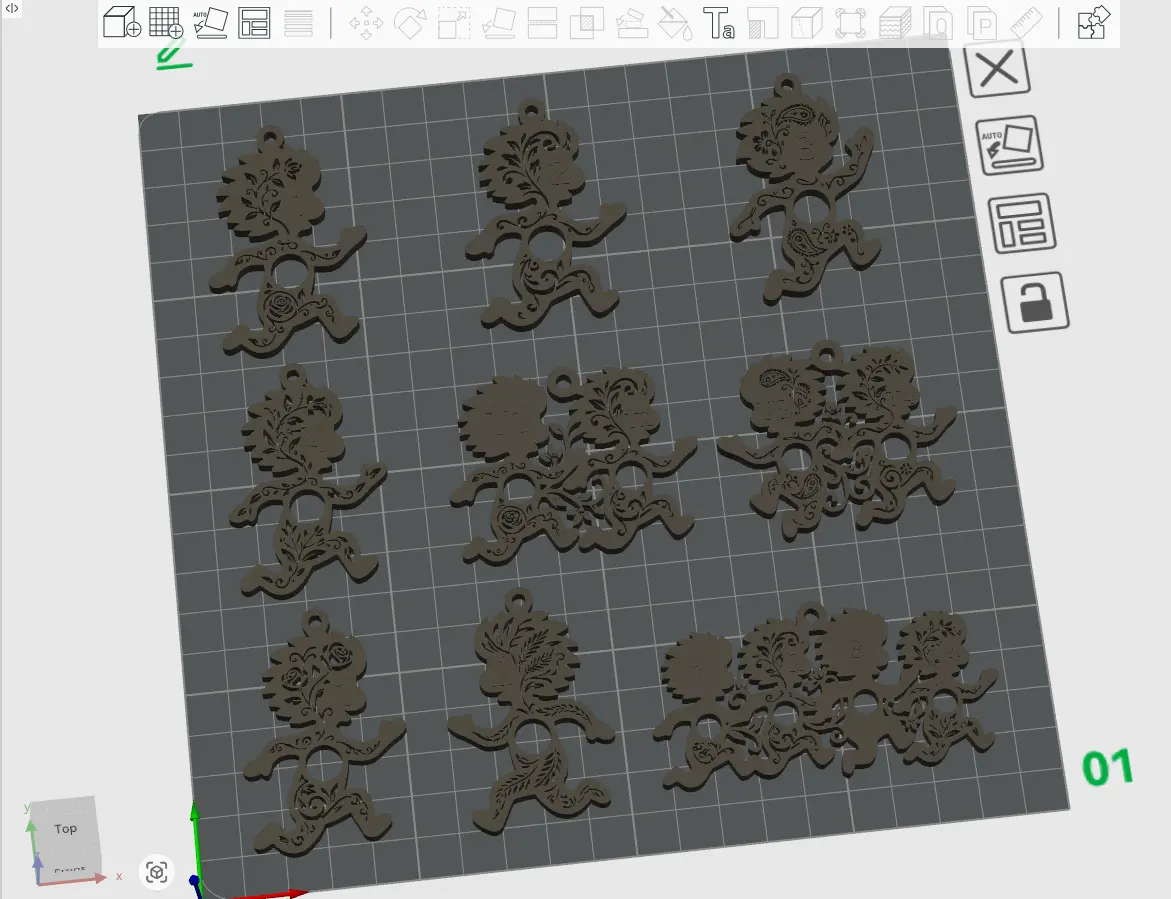Click Auto orient in the top toolbar
Viewport: 1171px width, 899px height.
click(x=210, y=22)
